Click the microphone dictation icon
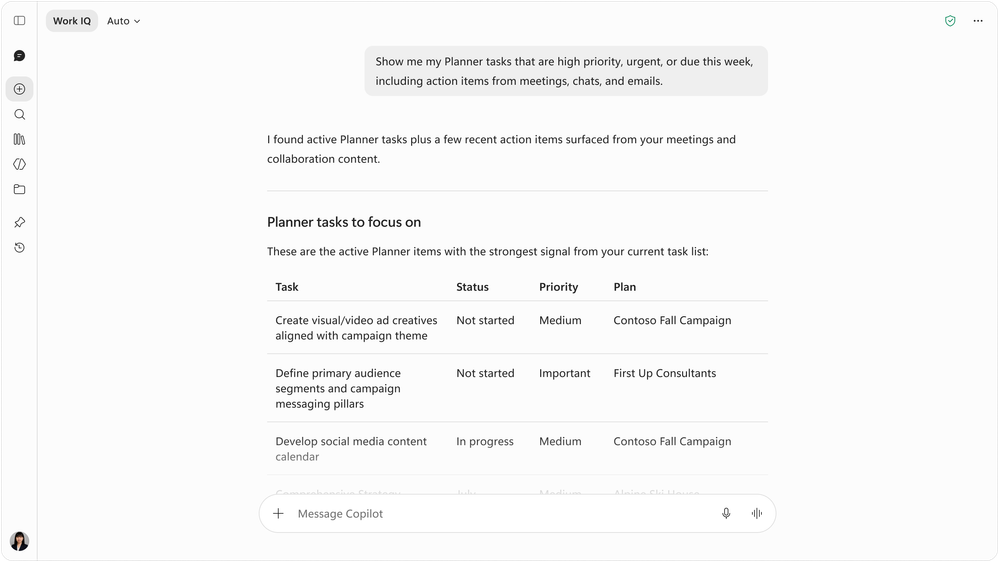The image size is (999, 562). tap(726, 514)
